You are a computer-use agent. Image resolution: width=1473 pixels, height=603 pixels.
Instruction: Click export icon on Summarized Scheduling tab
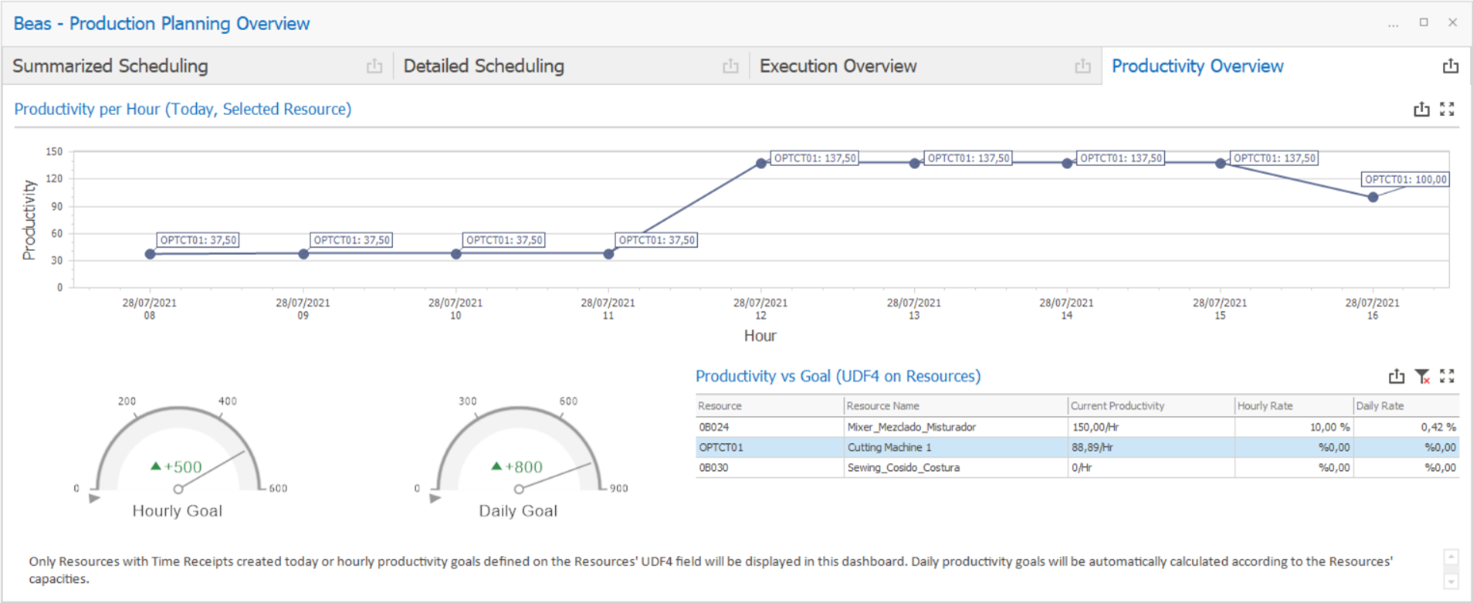point(374,67)
